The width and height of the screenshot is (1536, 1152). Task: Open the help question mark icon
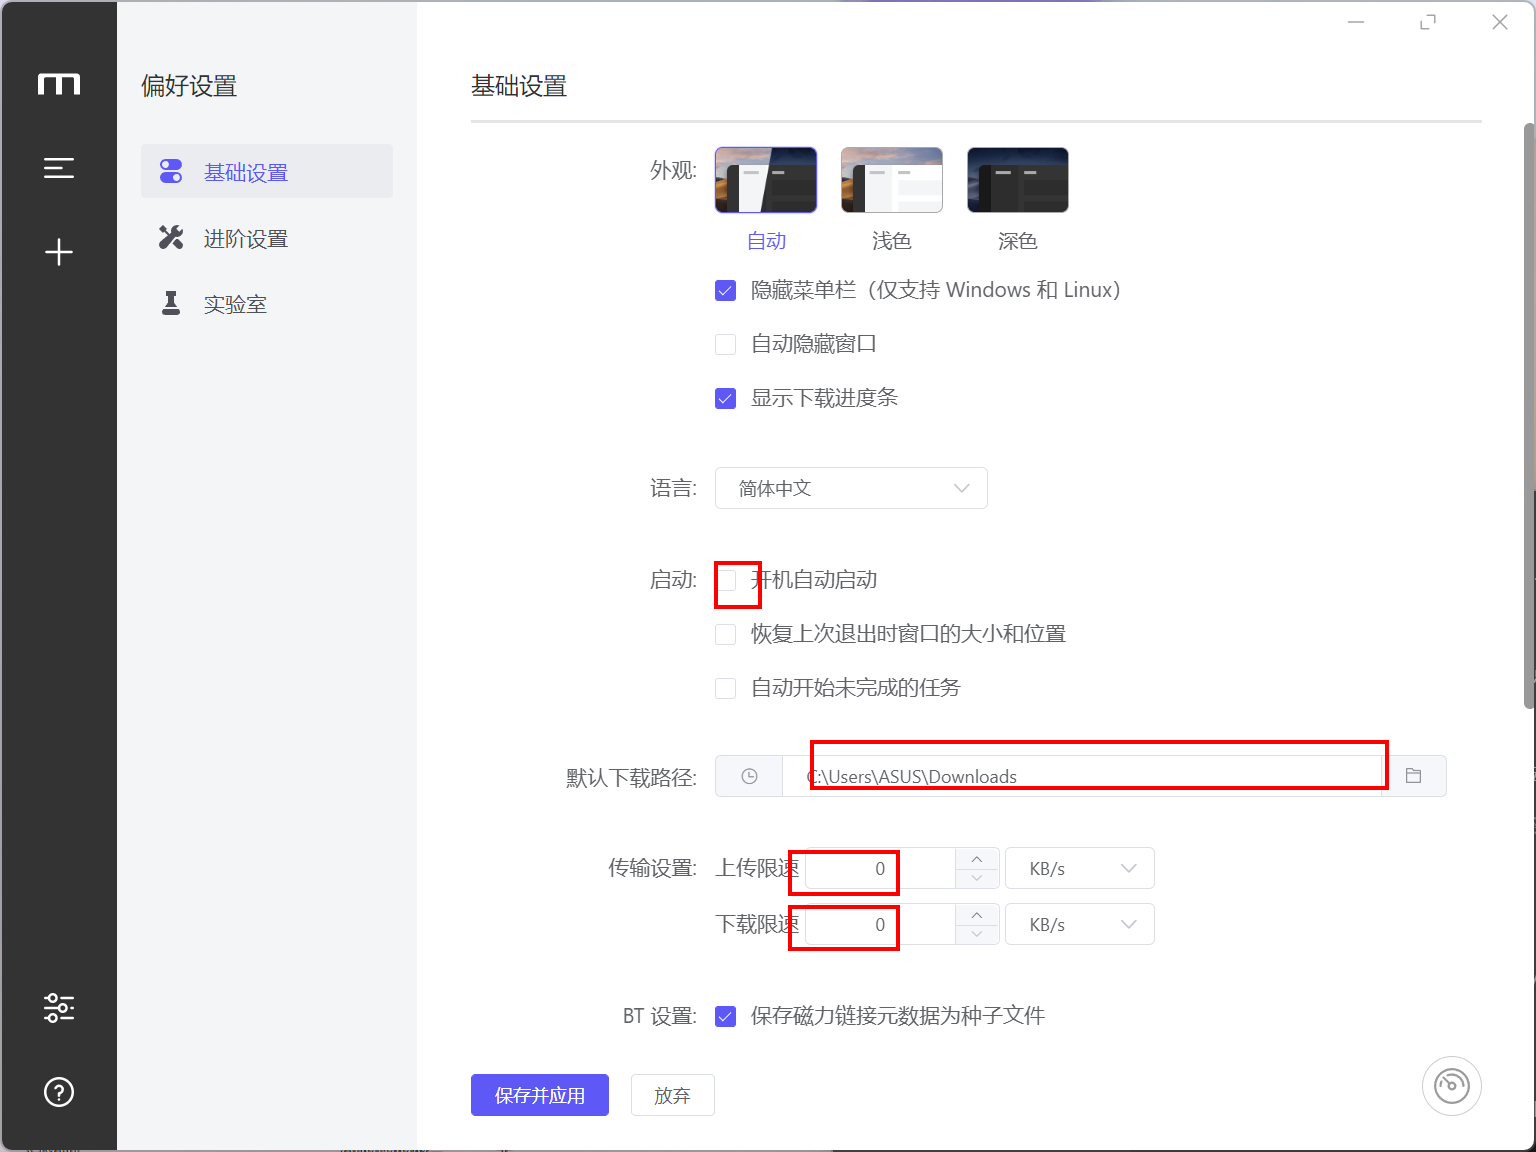59,1092
